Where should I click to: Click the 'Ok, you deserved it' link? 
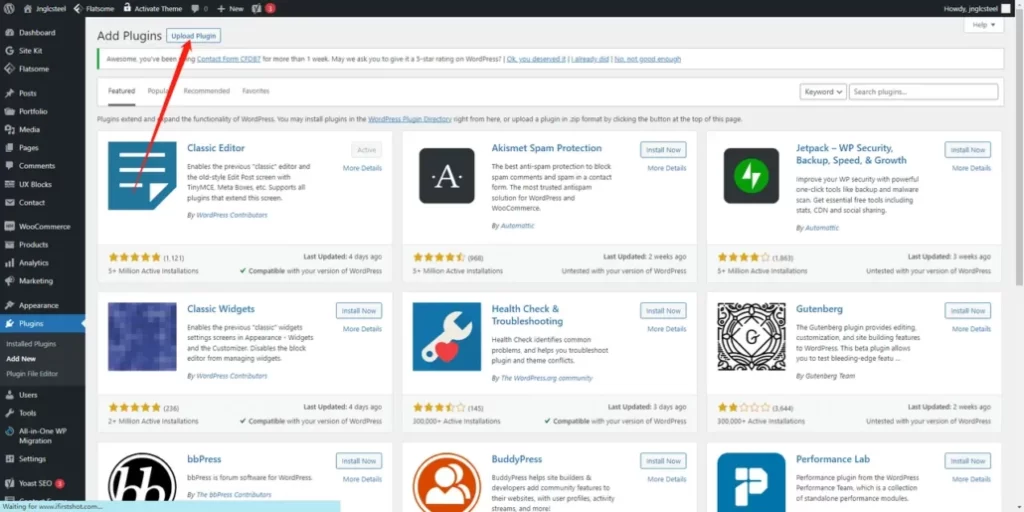pos(536,59)
